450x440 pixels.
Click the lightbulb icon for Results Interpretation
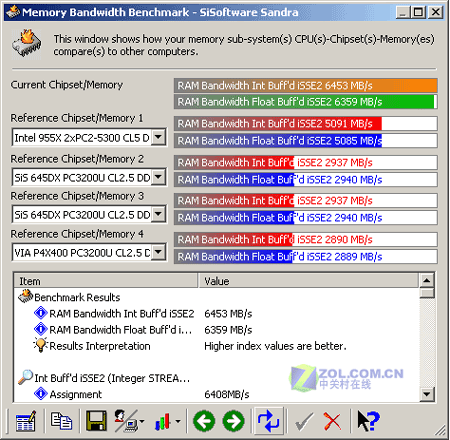click(41, 345)
